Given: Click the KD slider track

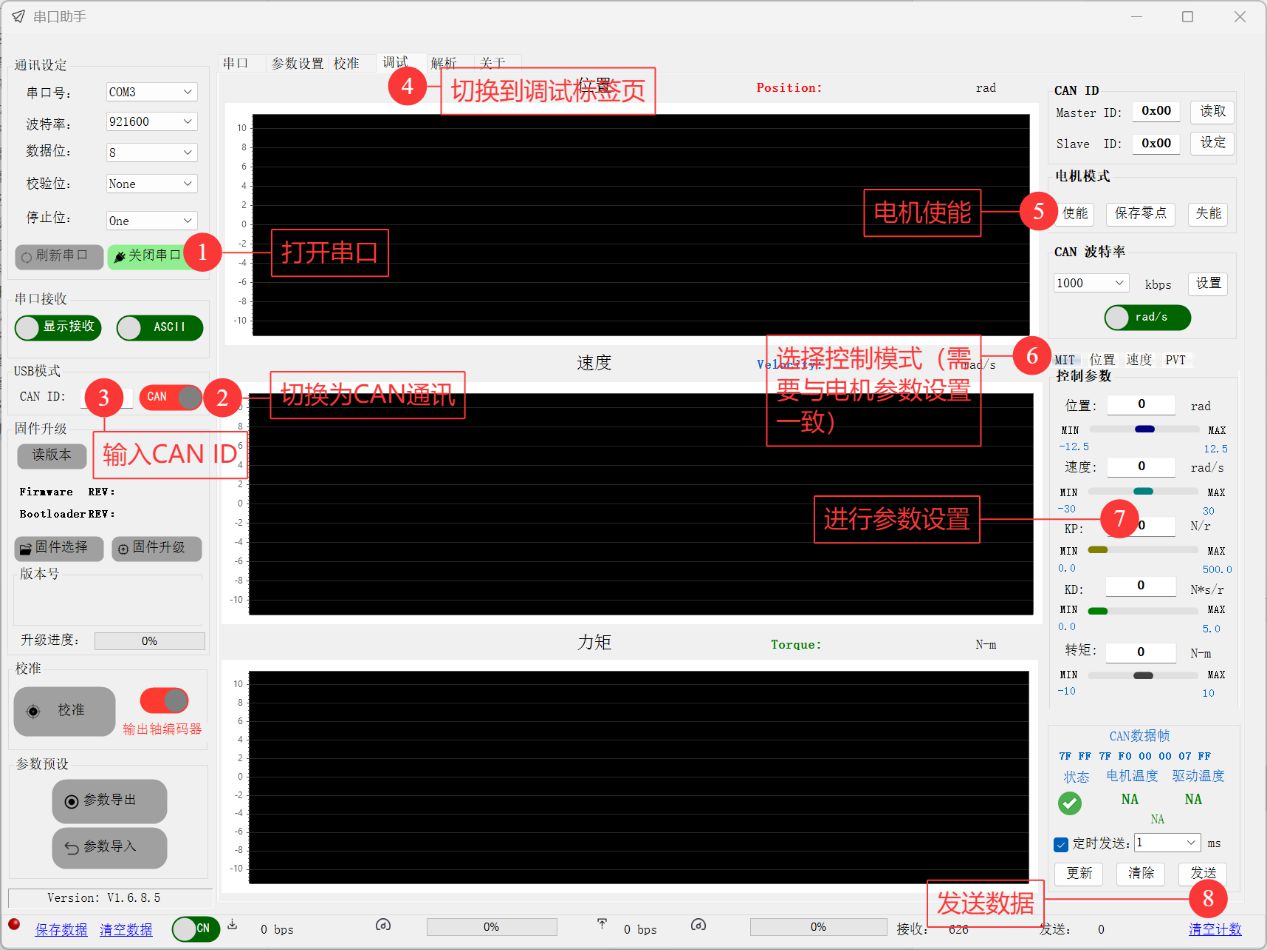Looking at the screenshot, I should [1142, 610].
